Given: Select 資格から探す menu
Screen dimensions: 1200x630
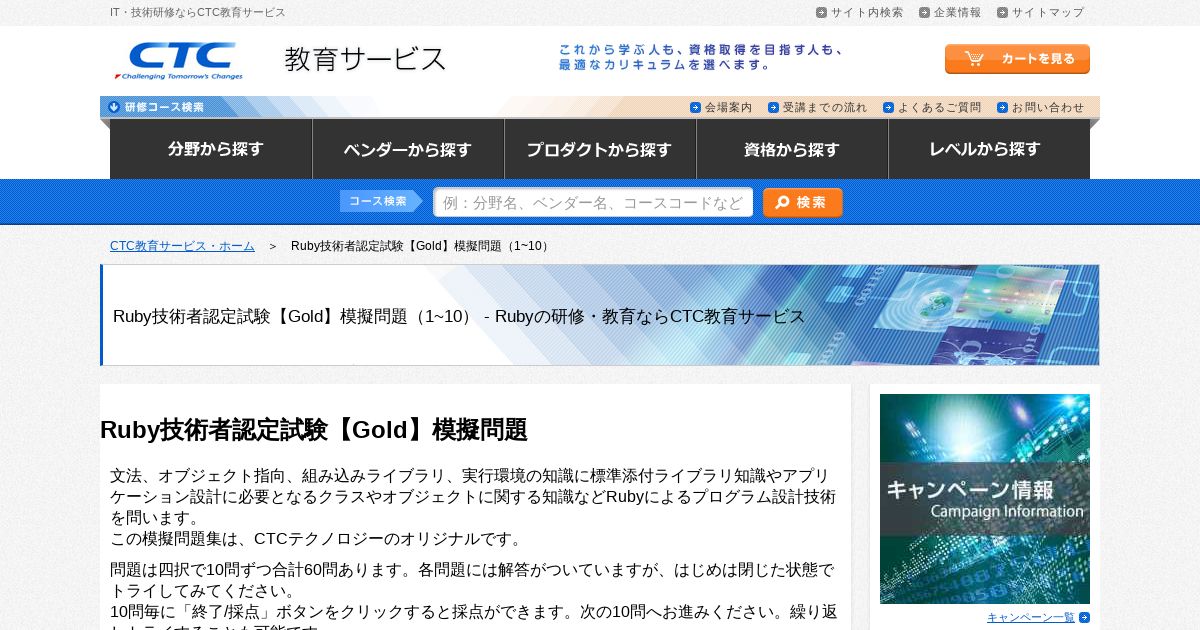Looking at the screenshot, I should [x=792, y=149].
